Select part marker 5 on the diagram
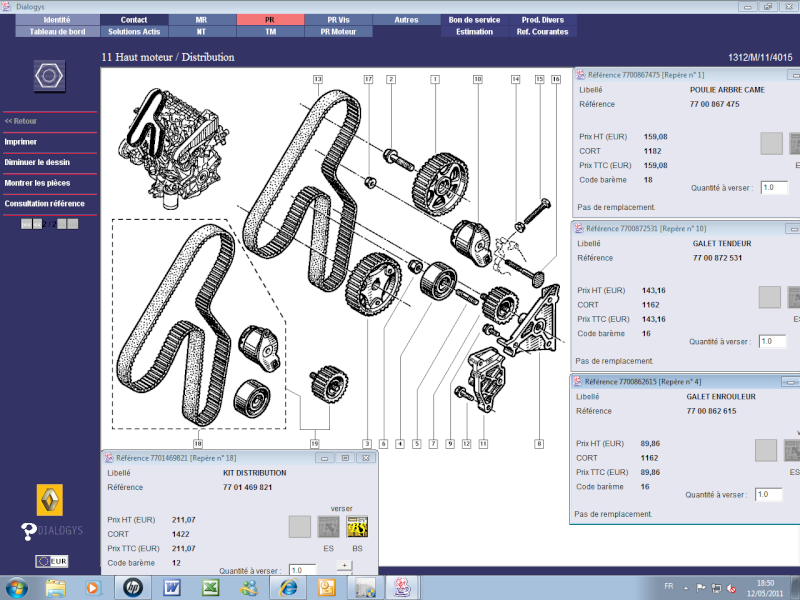Viewport: 800px width, 600px height. tap(417, 444)
